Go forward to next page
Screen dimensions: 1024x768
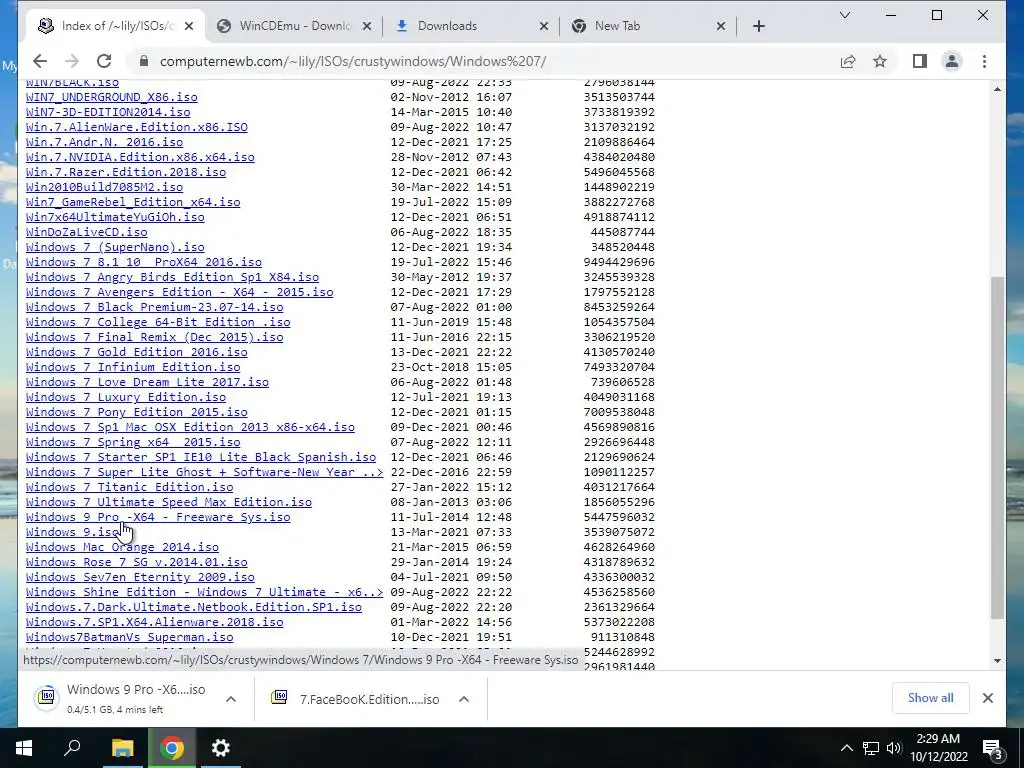pyautogui.click(x=72, y=61)
